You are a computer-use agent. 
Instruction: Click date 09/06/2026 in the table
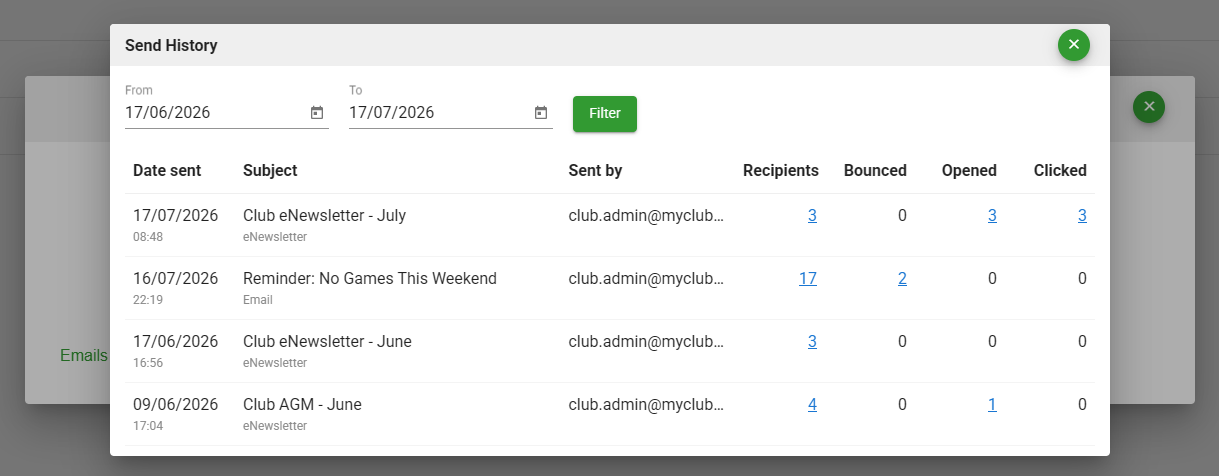[x=175, y=404]
